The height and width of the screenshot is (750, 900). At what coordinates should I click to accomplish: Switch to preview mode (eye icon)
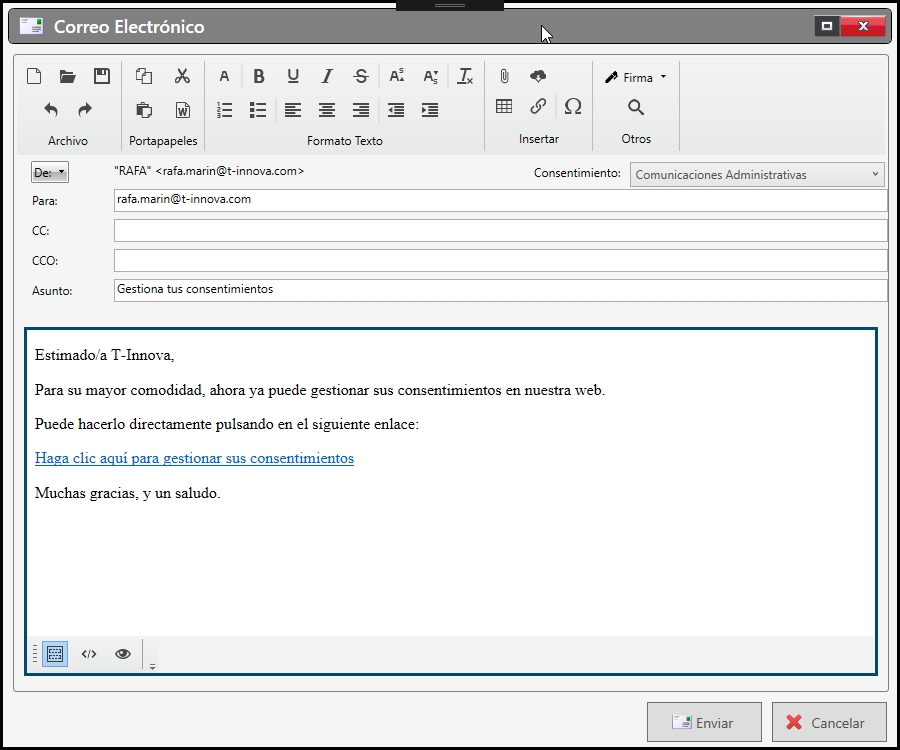coord(123,654)
